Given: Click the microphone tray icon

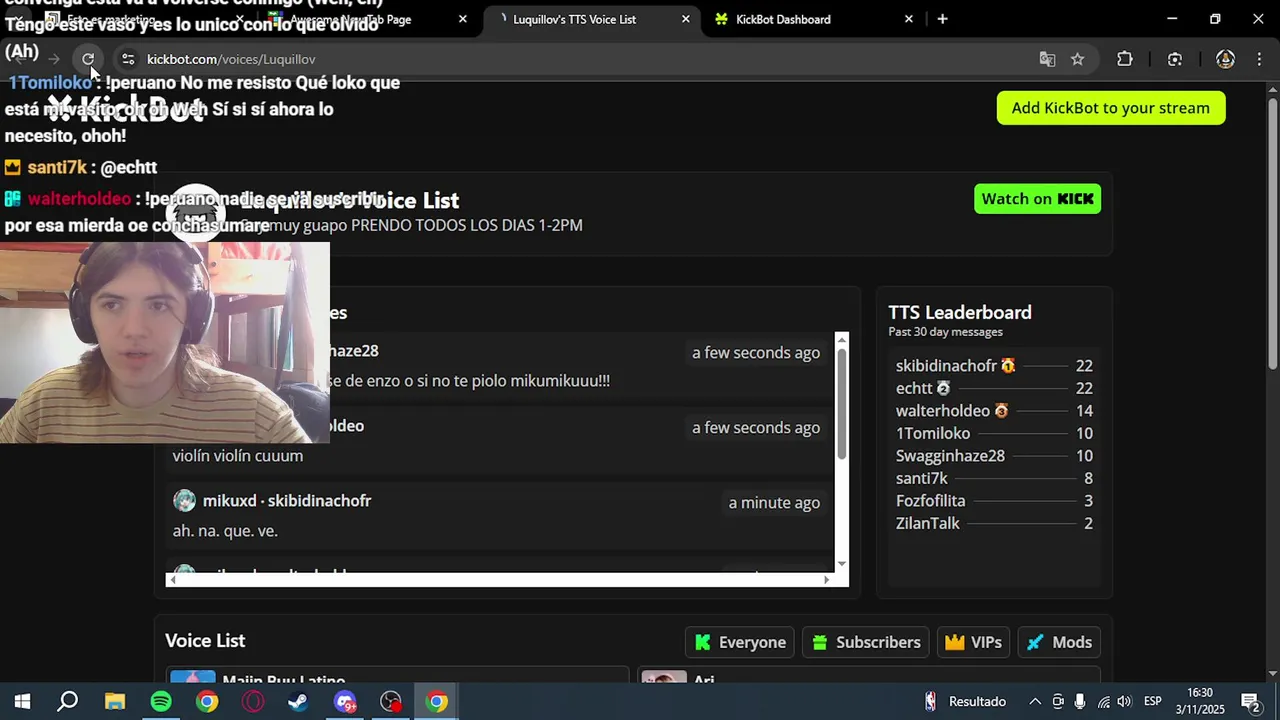Looking at the screenshot, I should click(x=1080, y=701).
